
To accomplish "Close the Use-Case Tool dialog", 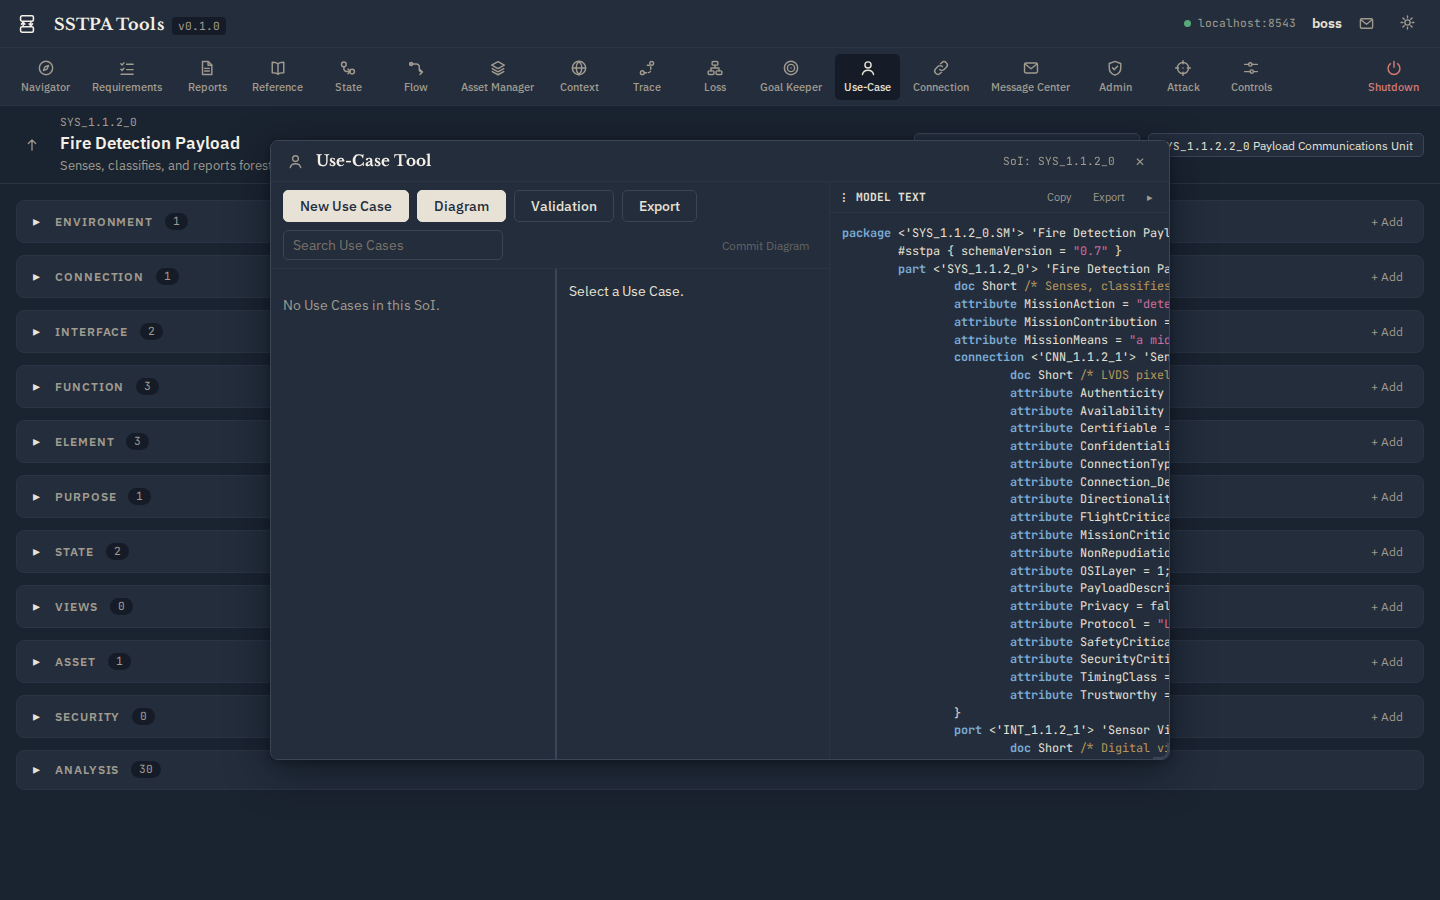I will (1140, 161).
